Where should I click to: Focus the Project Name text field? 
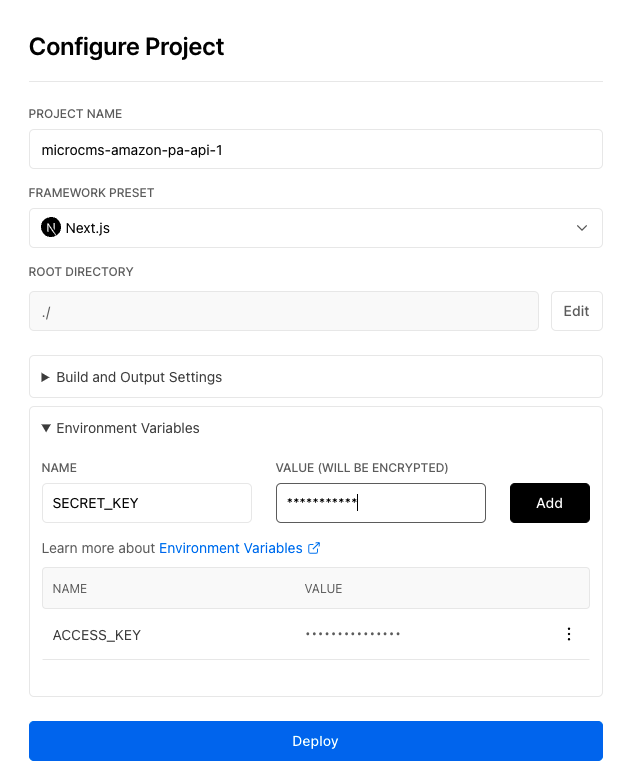pos(315,149)
